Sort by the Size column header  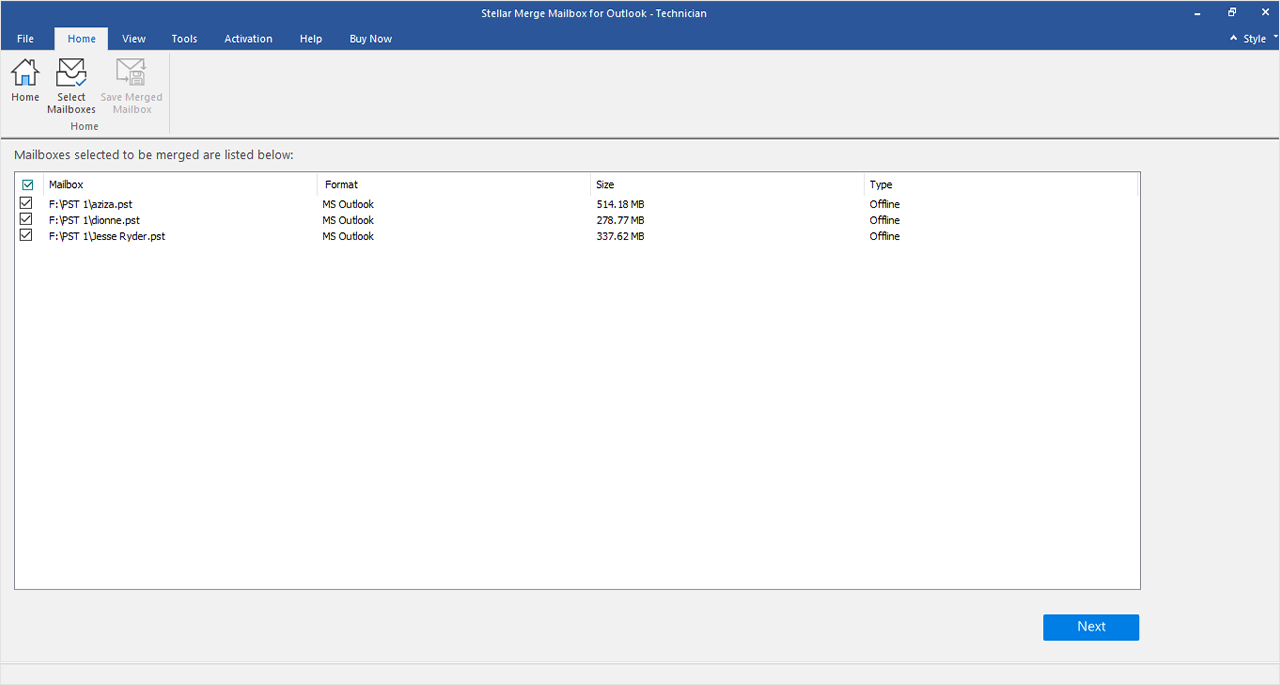[727, 185]
